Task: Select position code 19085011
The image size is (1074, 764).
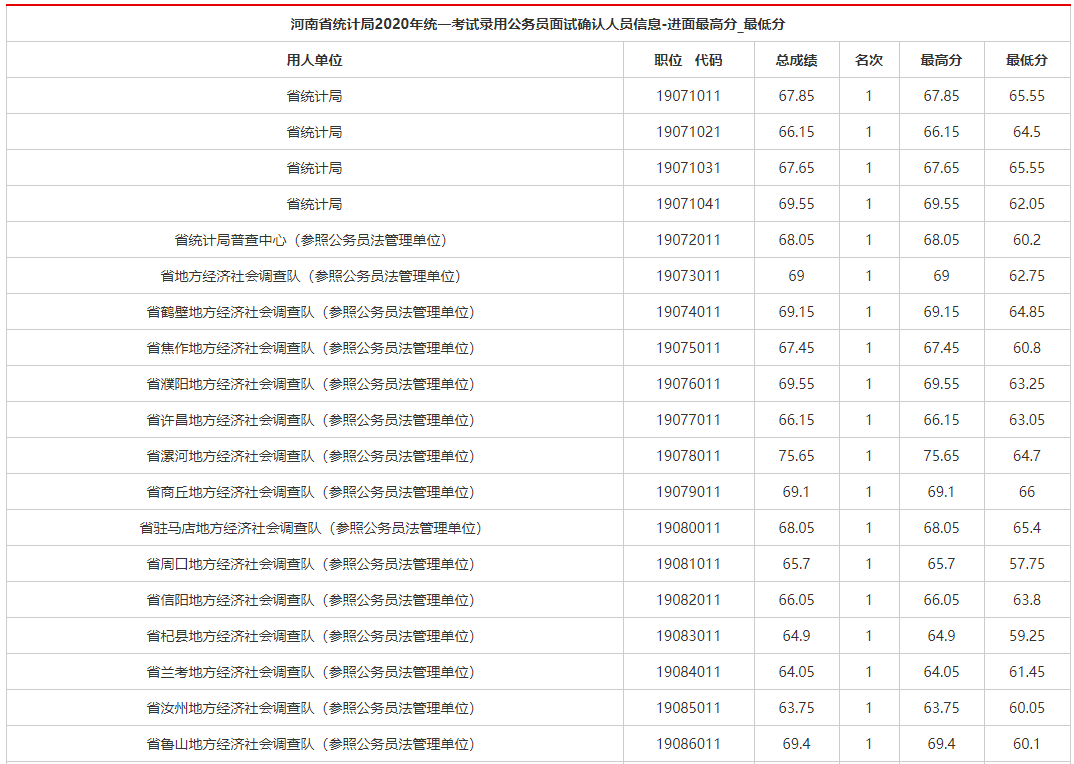Action: tap(688, 708)
